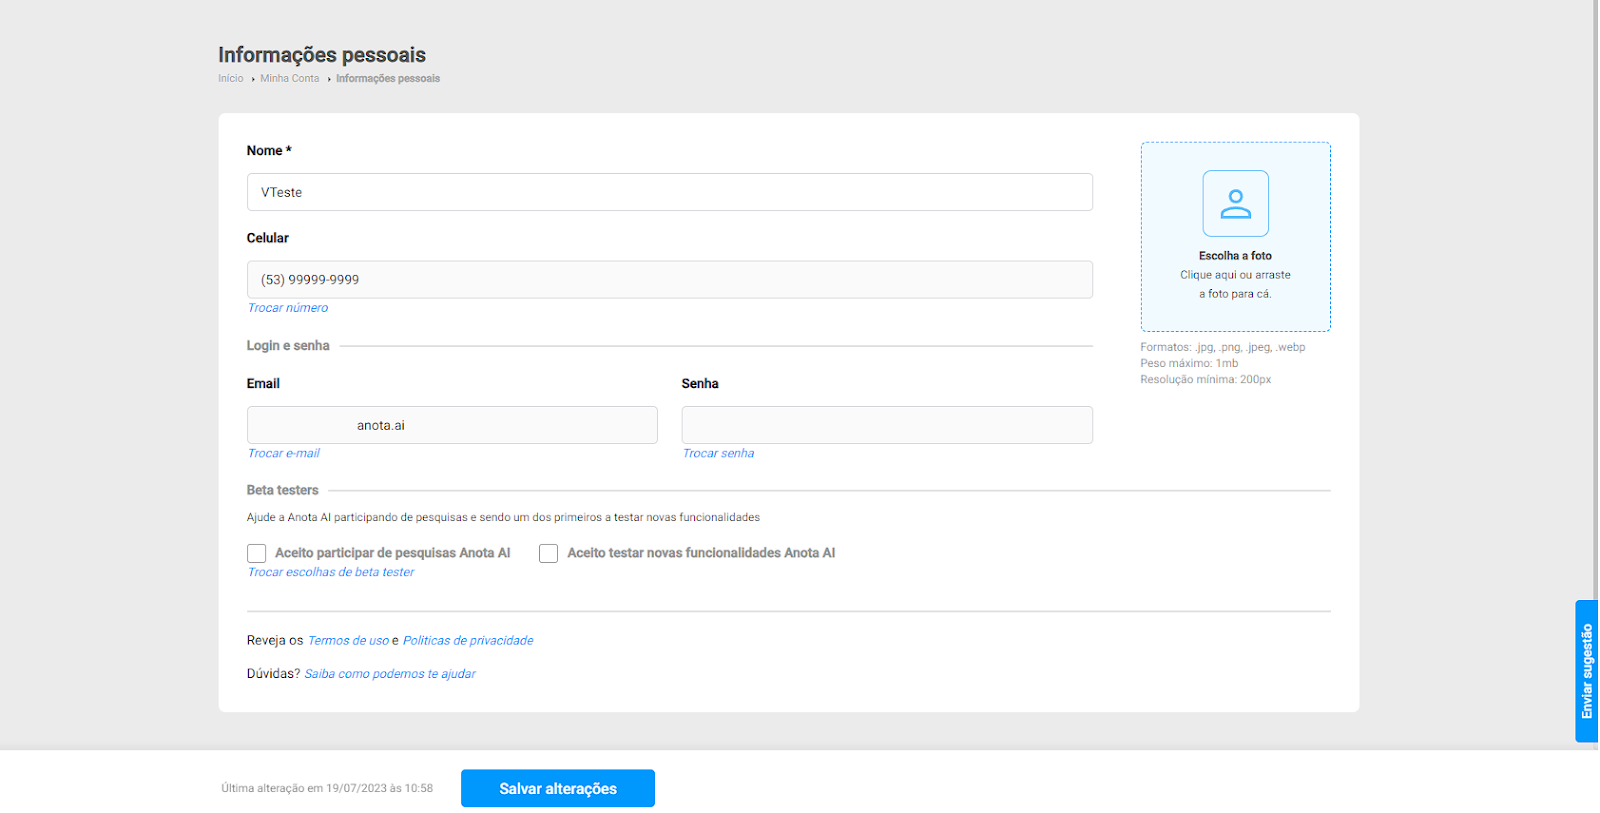Click the 'Trocar número' link
This screenshot has width=1600, height=813.
point(288,308)
